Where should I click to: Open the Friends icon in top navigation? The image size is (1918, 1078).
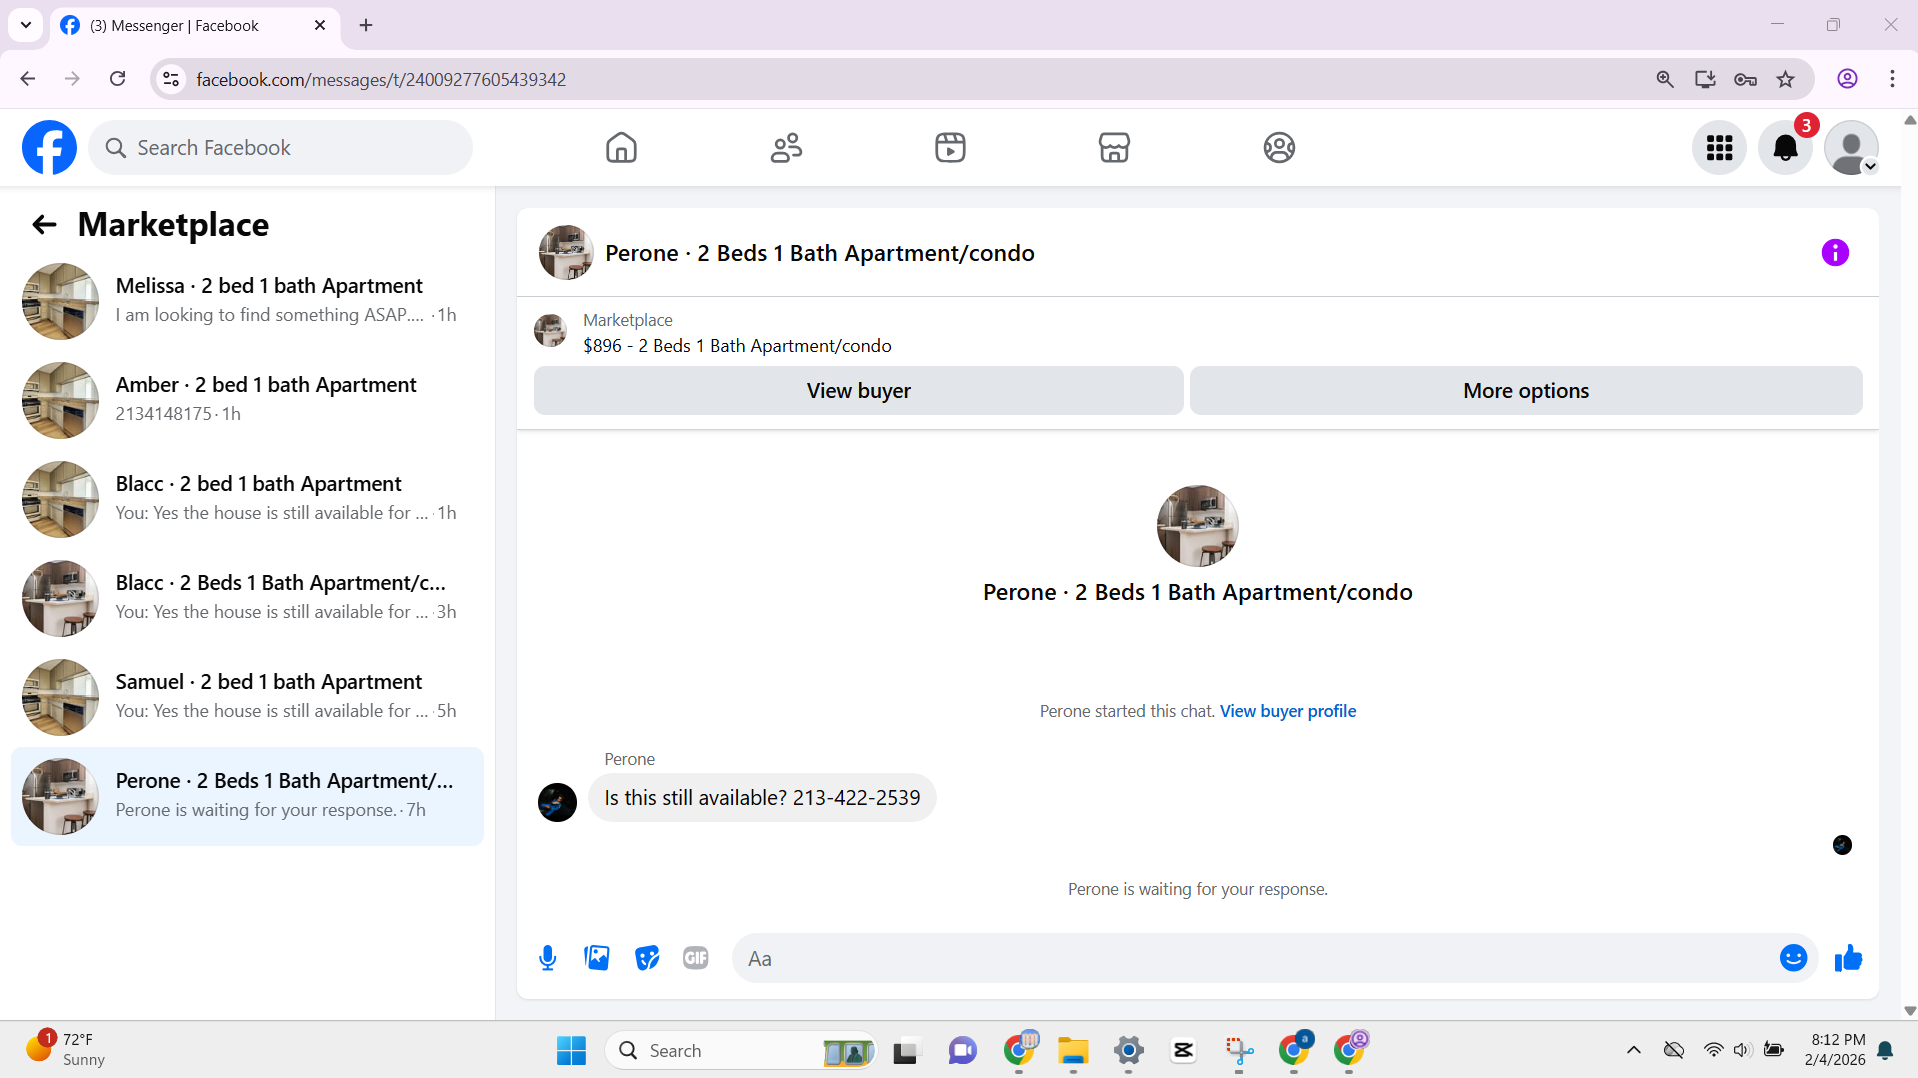(786, 148)
